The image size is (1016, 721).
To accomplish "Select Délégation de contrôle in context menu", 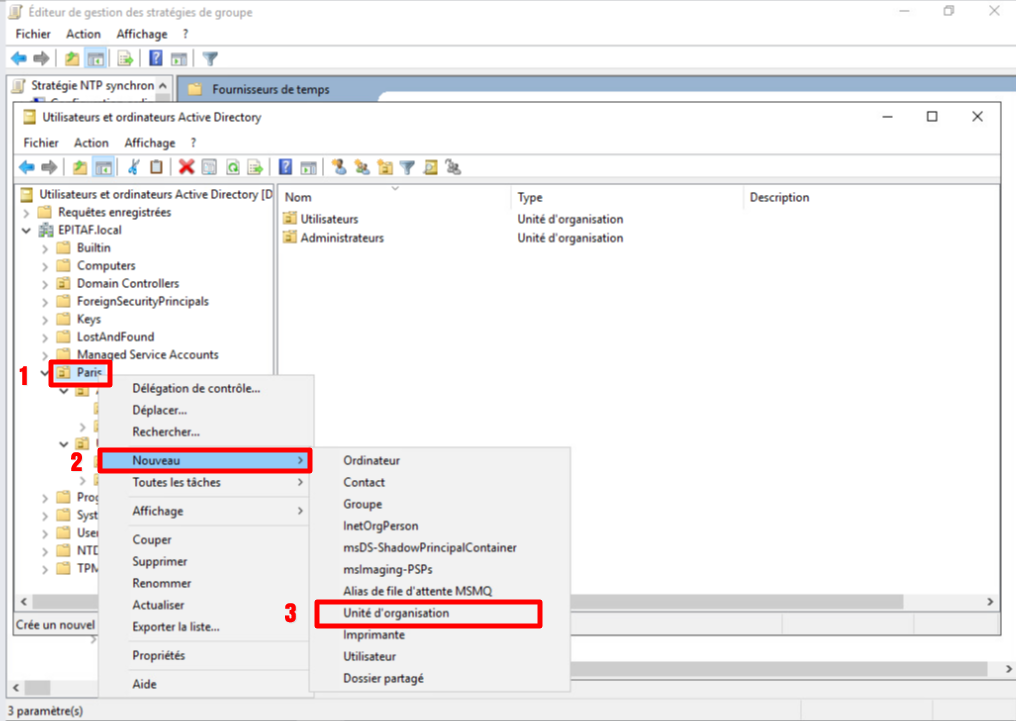I will [196, 388].
